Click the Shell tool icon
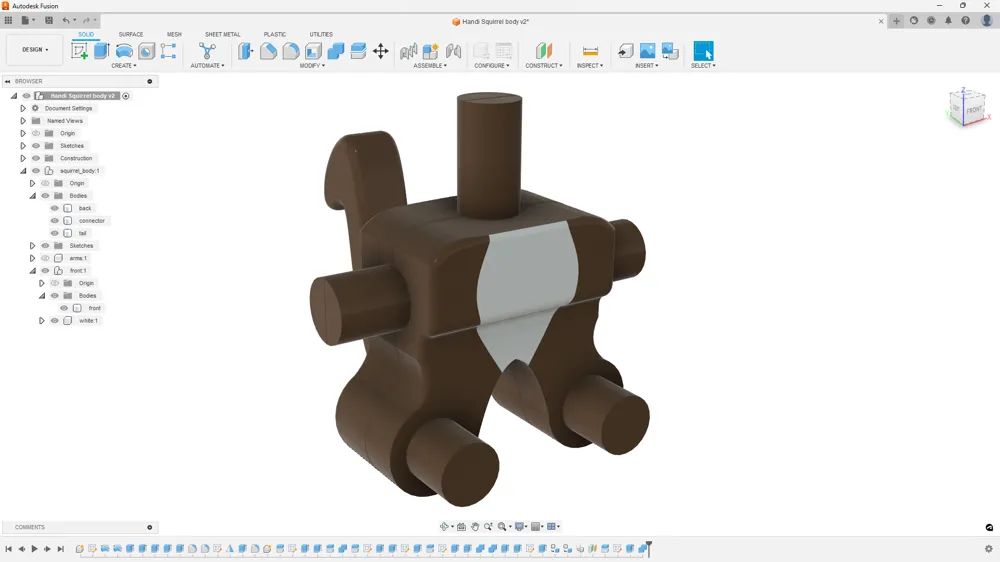Image resolution: width=1000 pixels, height=562 pixels. tap(313, 51)
